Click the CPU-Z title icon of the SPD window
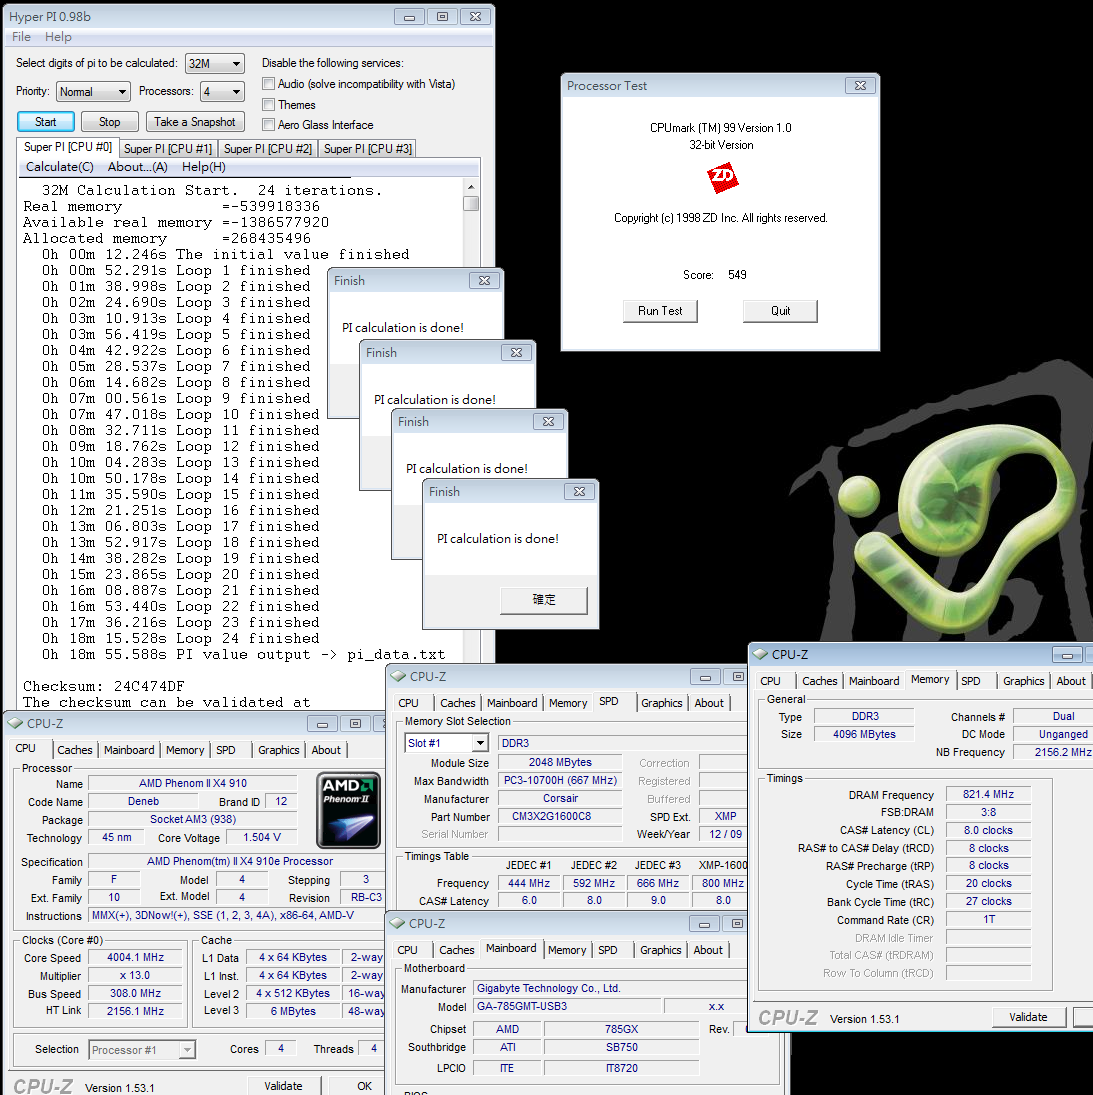 point(398,676)
